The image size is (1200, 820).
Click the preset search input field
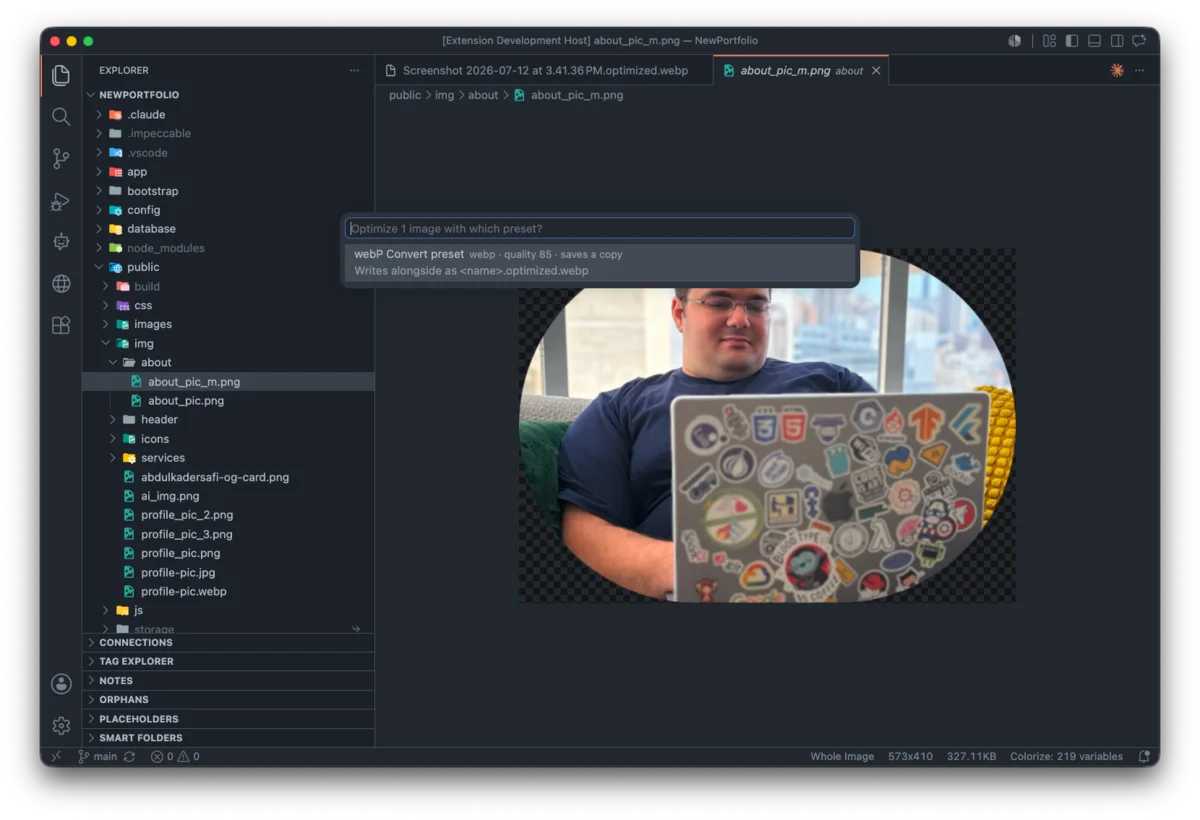pyautogui.click(x=600, y=229)
